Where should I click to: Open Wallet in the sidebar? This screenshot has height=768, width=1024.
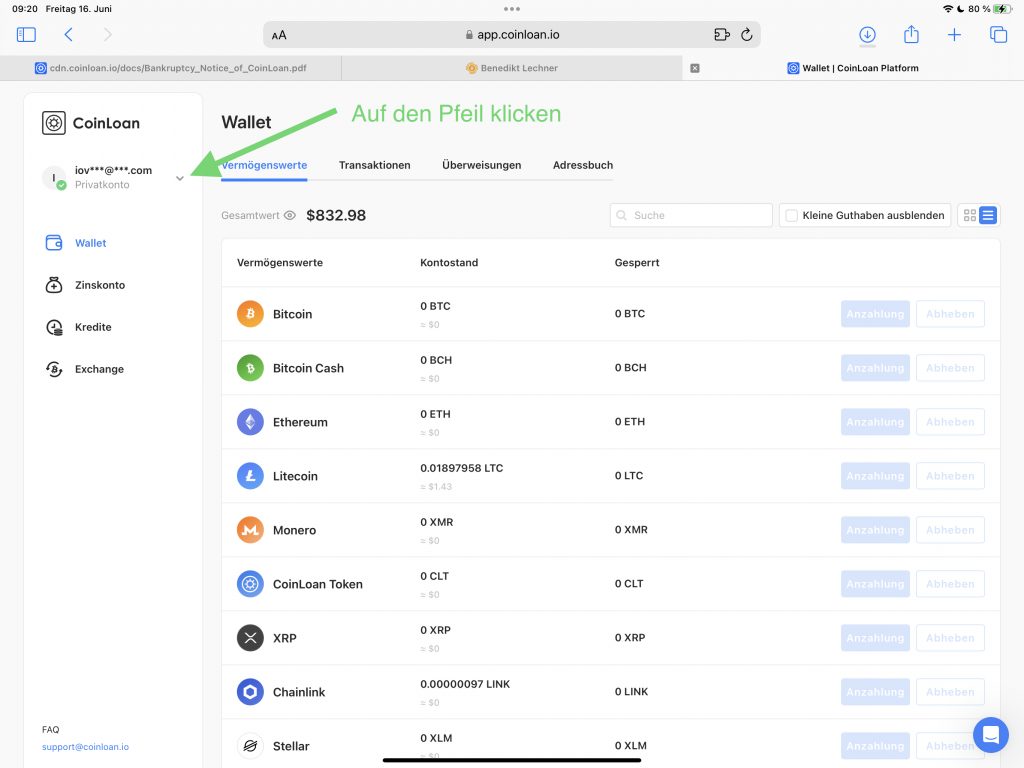(x=76, y=243)
